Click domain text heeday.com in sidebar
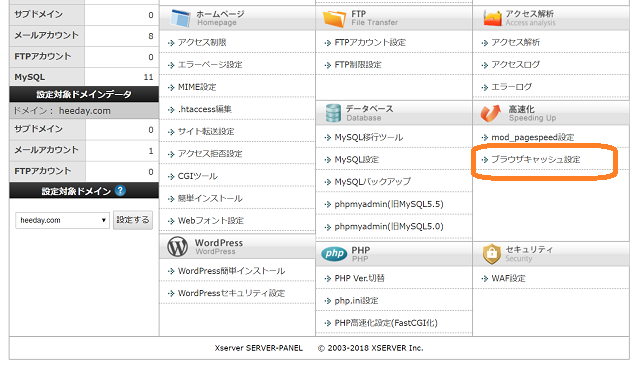 click(84, 111)
